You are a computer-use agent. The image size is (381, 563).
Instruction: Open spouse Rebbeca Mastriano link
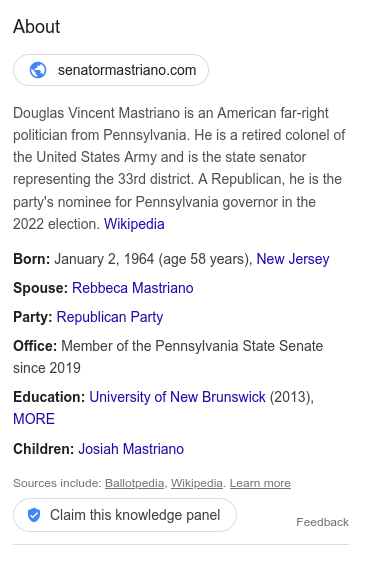coord(133,288)
